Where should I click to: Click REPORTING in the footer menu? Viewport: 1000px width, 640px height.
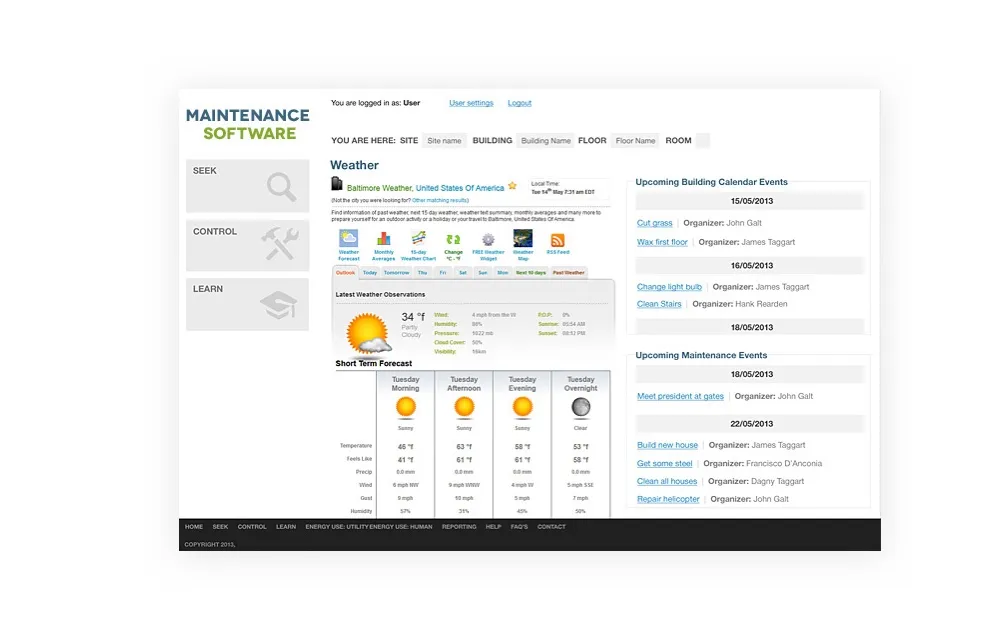click(459, 527)
